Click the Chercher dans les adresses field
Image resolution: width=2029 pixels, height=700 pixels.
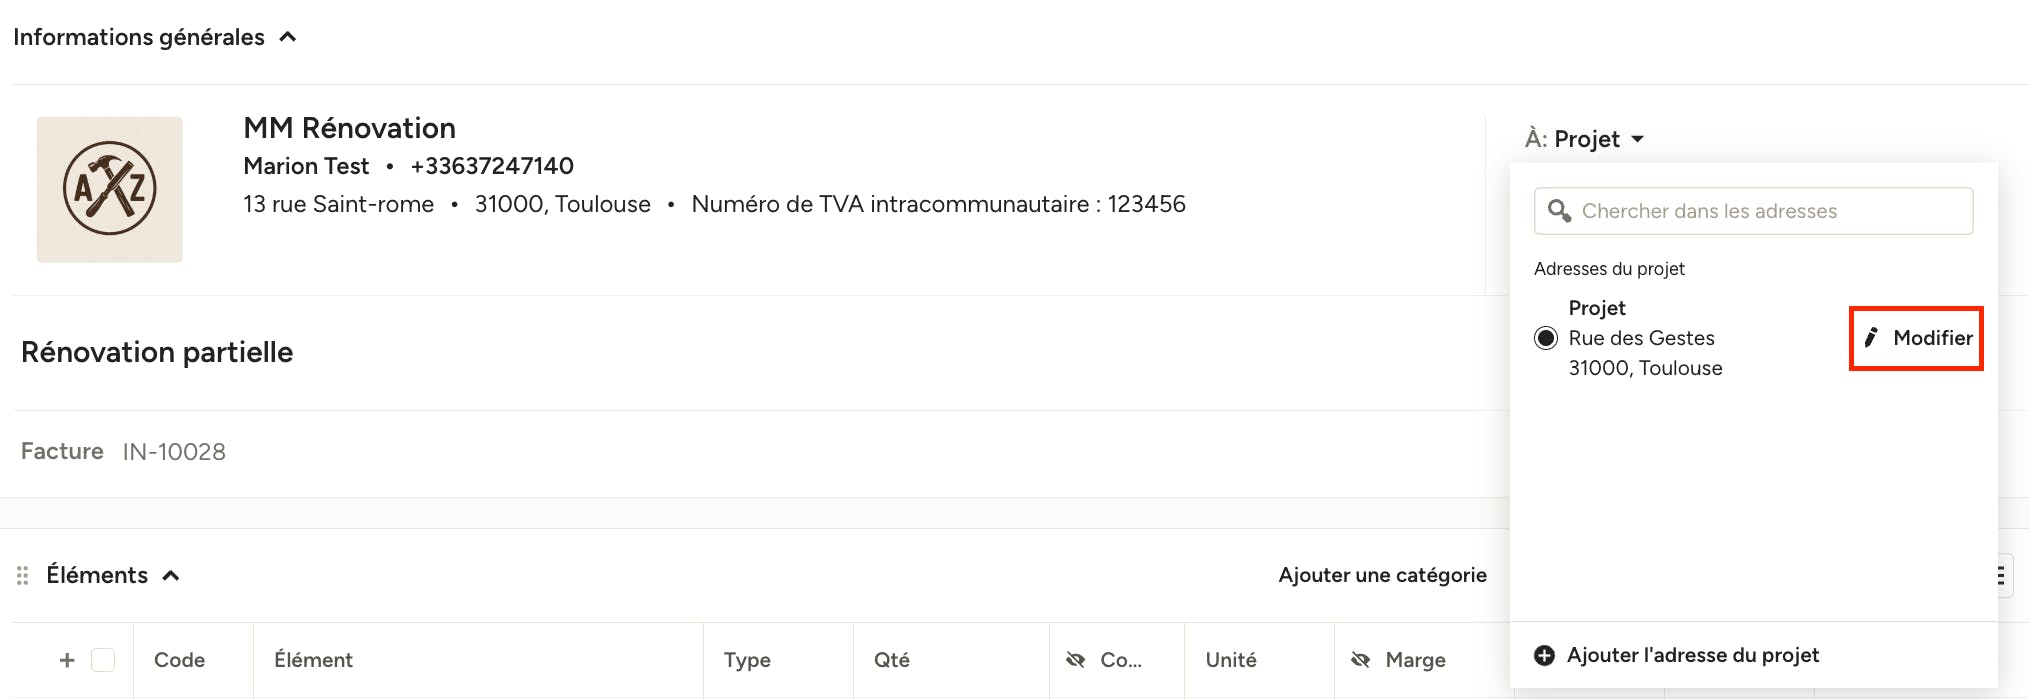(1753, 211)
